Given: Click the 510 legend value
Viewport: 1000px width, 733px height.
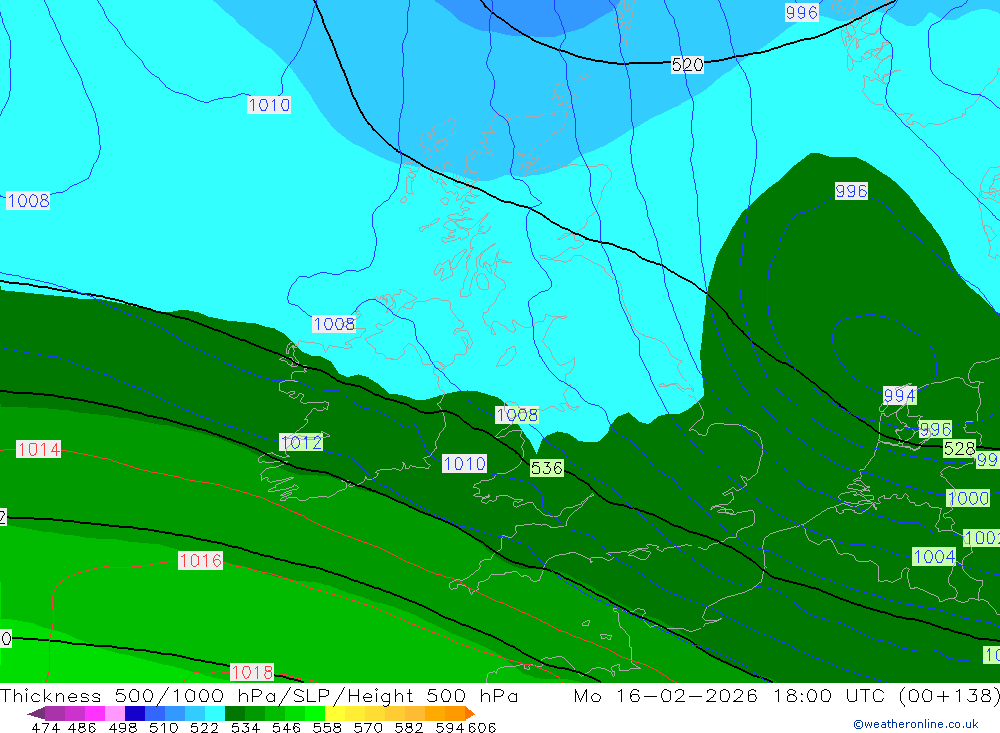Looking at the screenshot, I should point(162,727).
